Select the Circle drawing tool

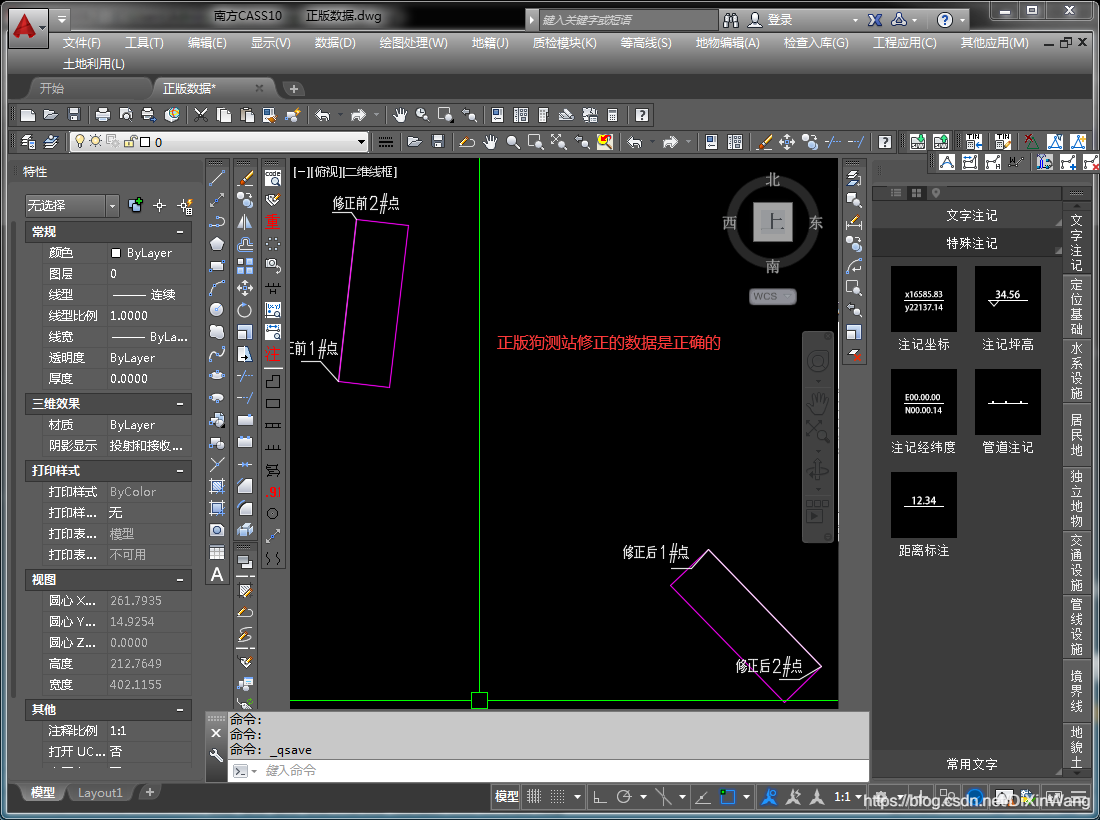tap(217, 310)
